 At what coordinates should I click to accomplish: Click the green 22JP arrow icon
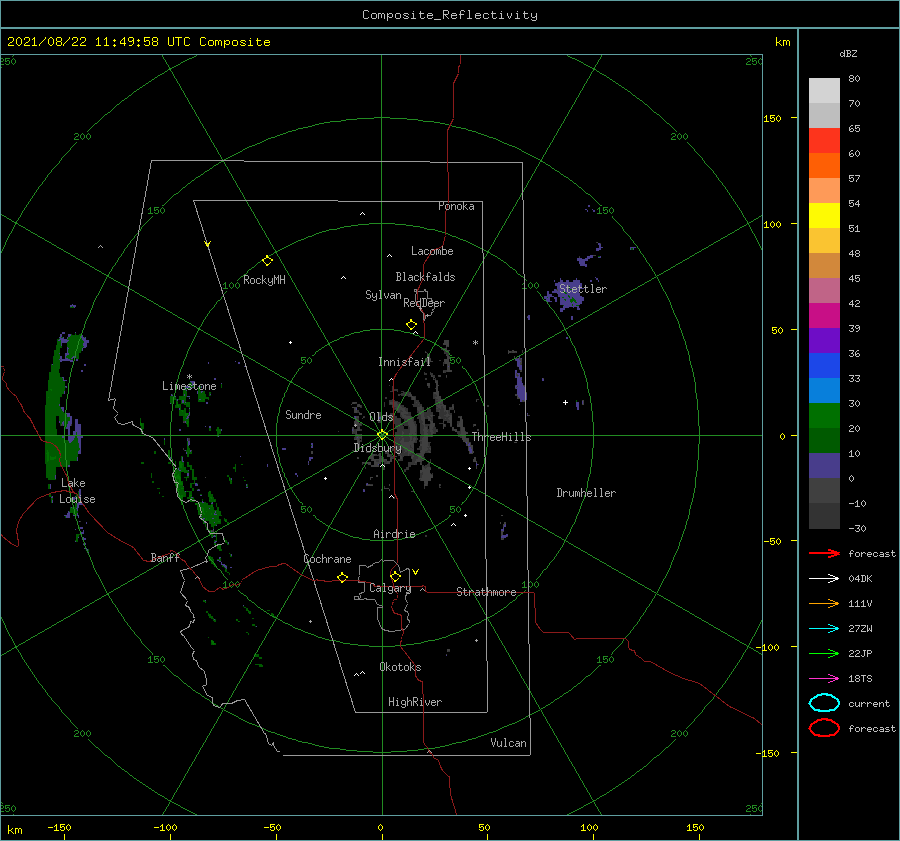824,653
